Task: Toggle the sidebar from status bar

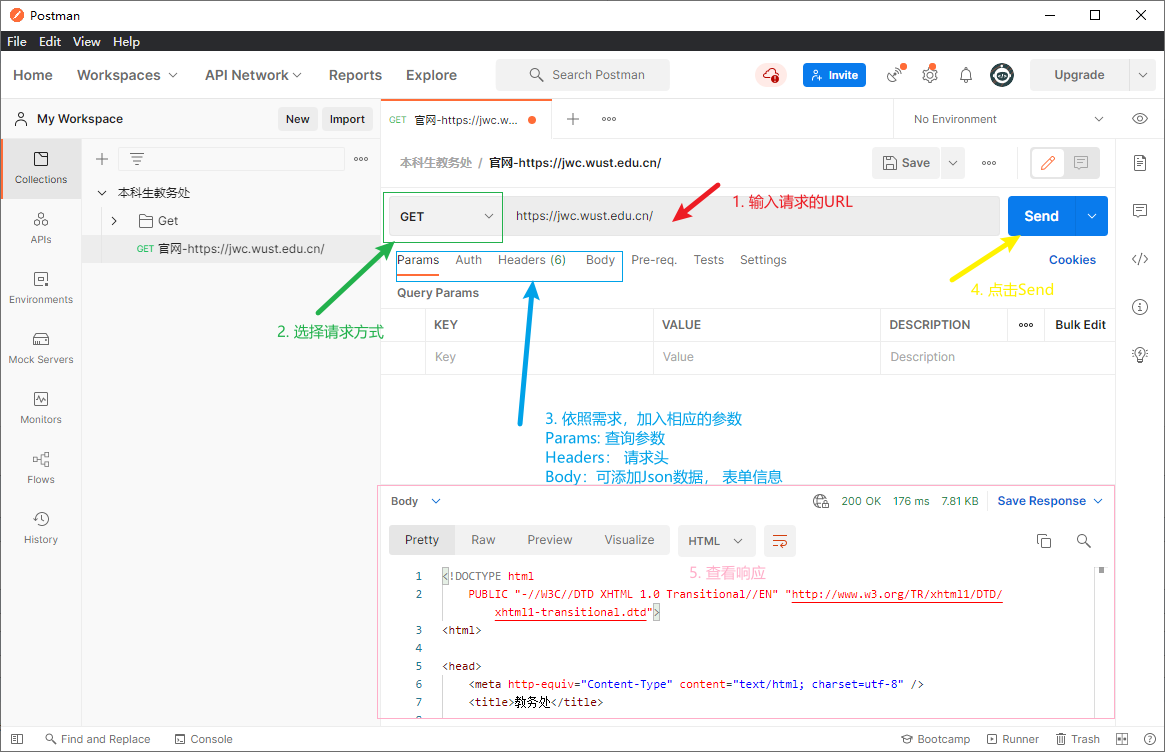Action: [x=17, y=739]
